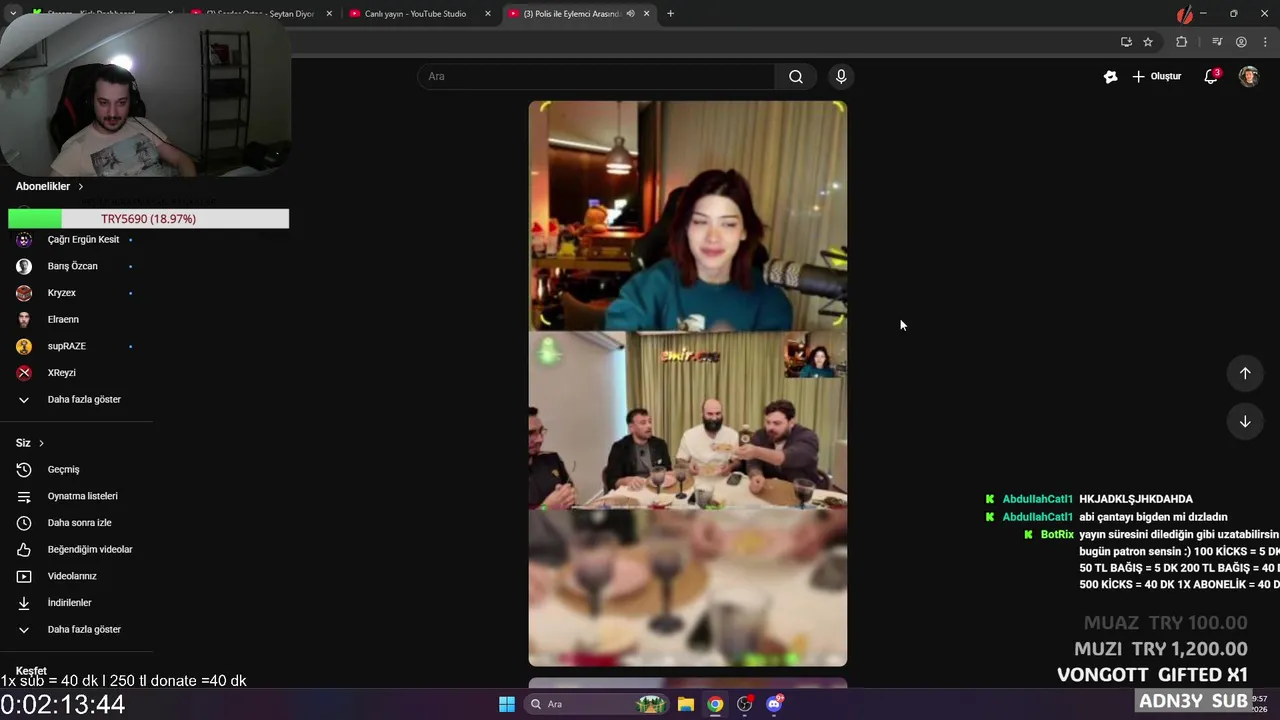Open the Chrome profile icon
Image resolution: width=1280 pixels, height=720 pixels.
coord(1241,42)
